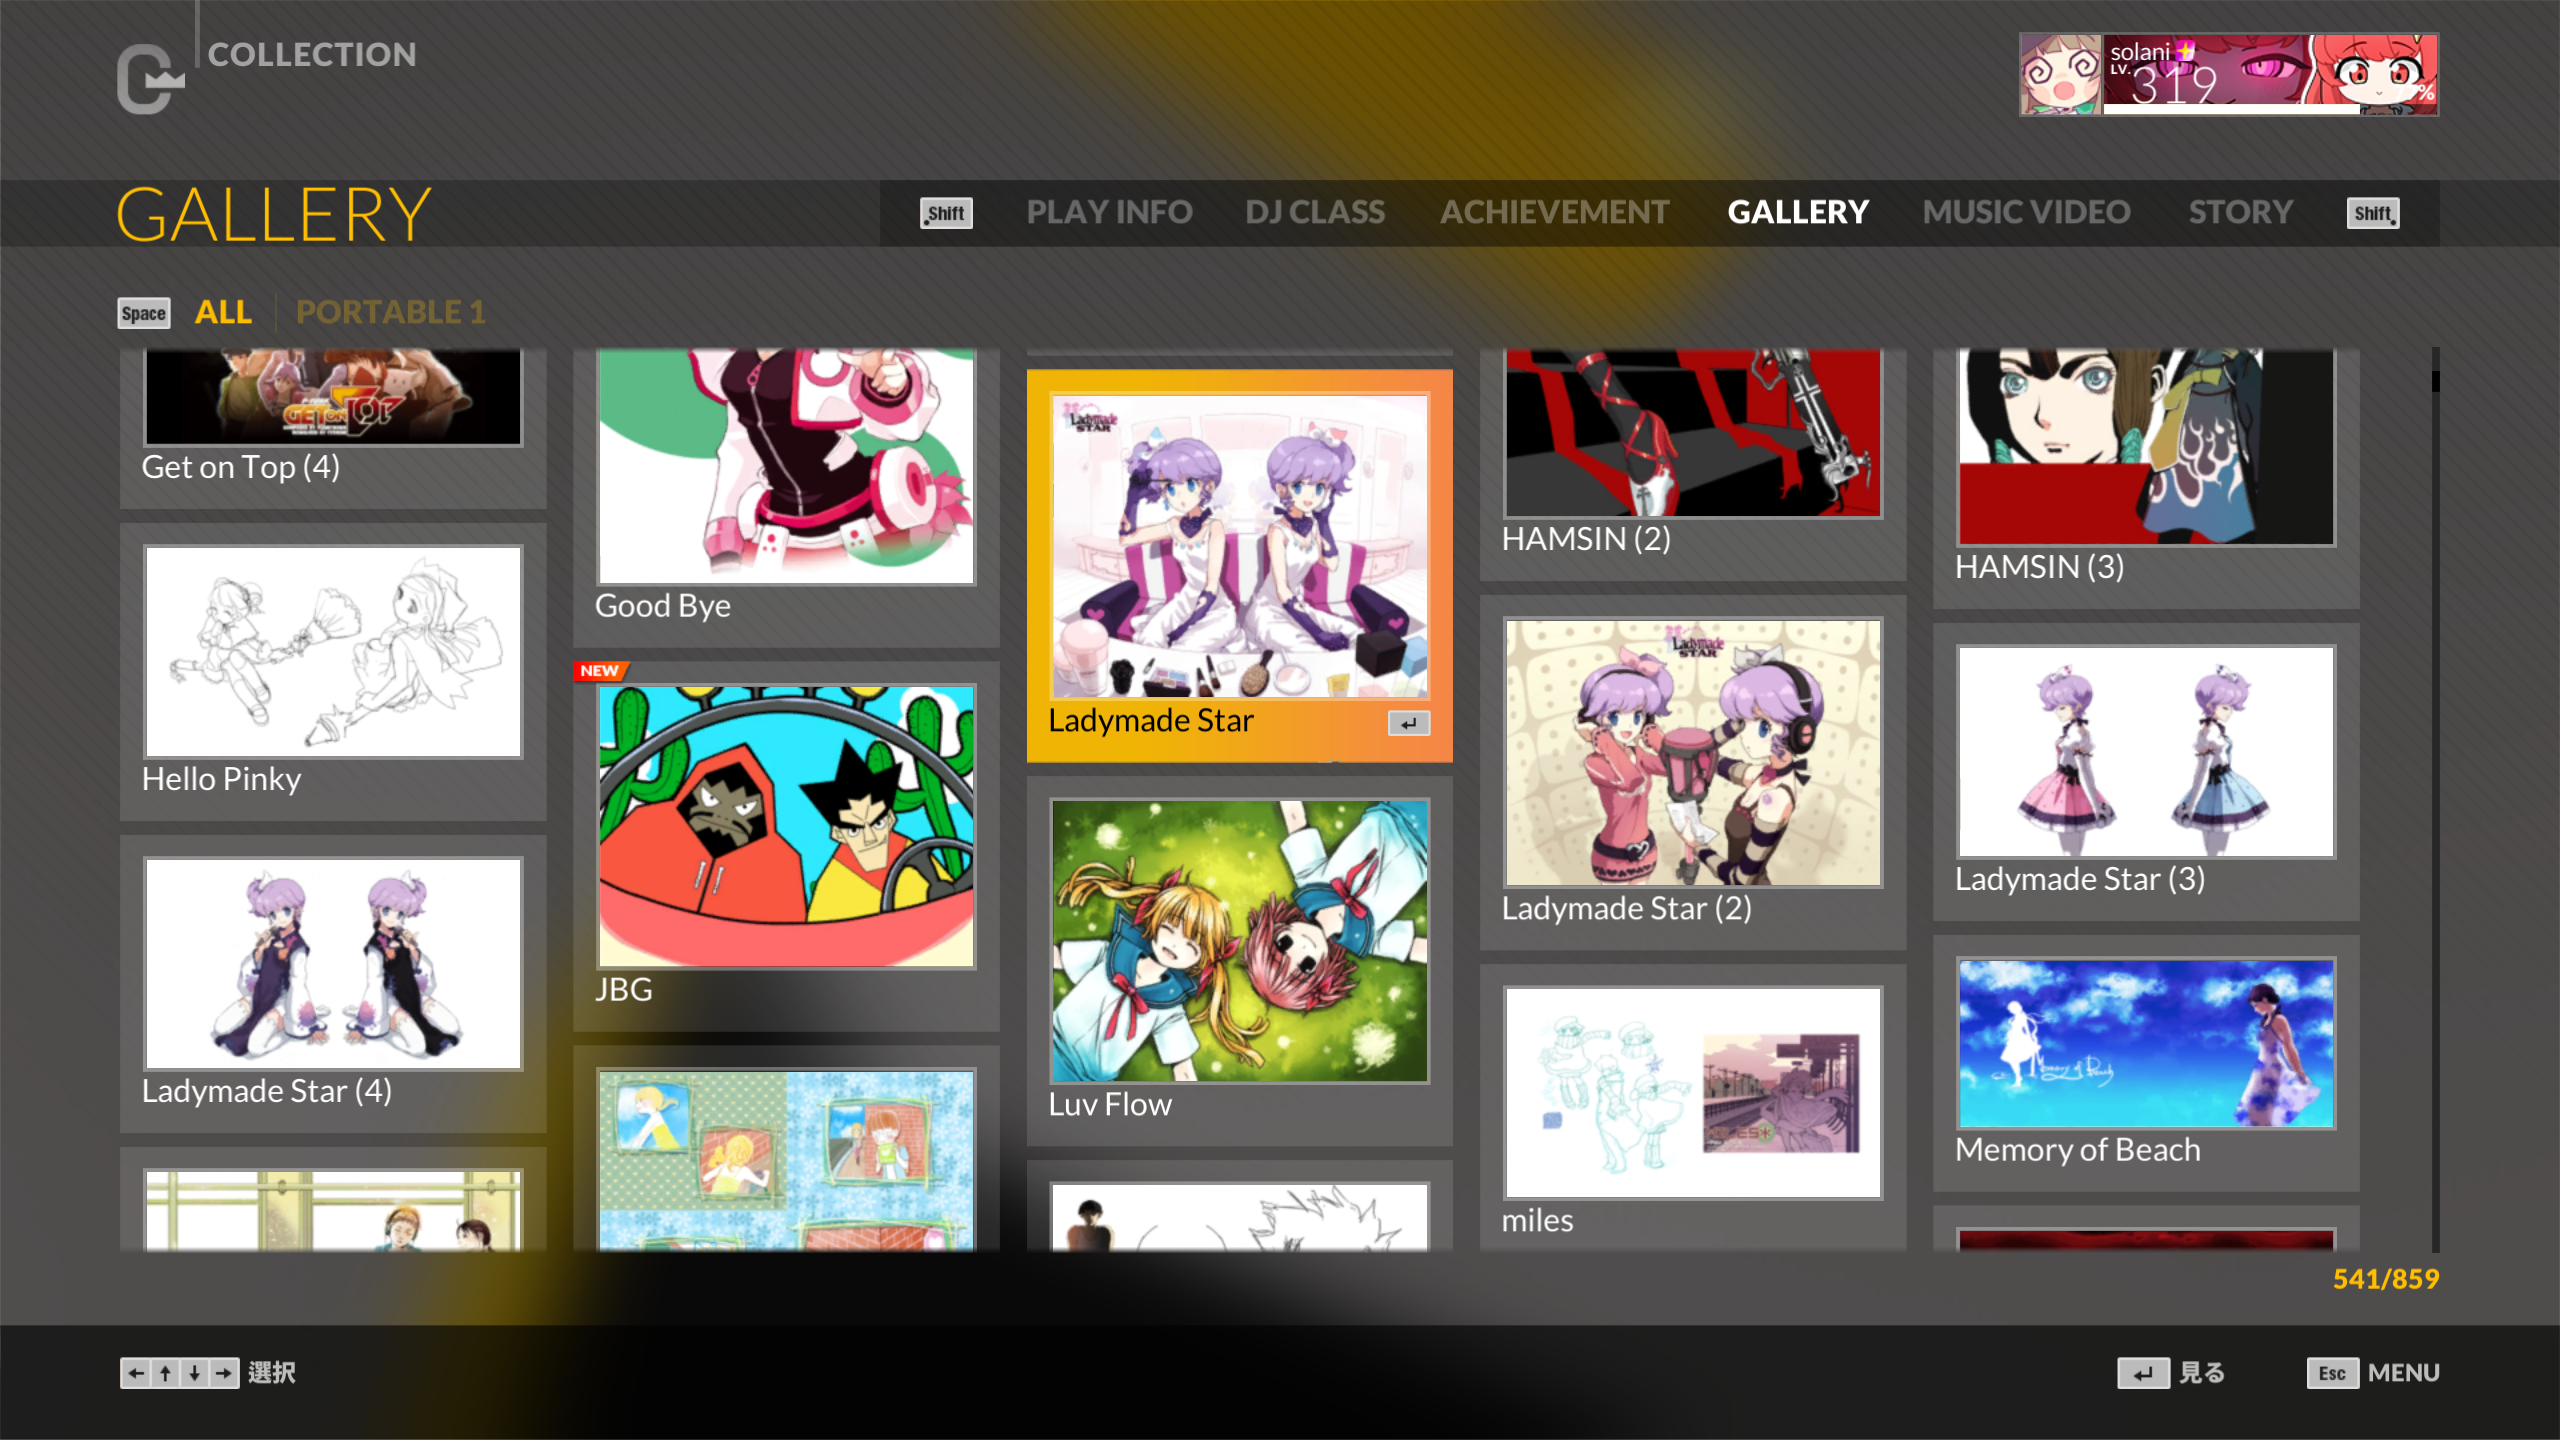Click the NEW badge on JBG

pyautogui.click(x=599, y=671)
